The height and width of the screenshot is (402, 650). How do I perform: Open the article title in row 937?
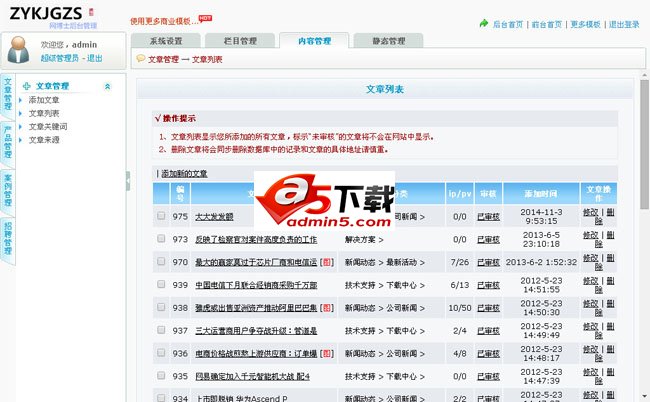pos(256,331)
